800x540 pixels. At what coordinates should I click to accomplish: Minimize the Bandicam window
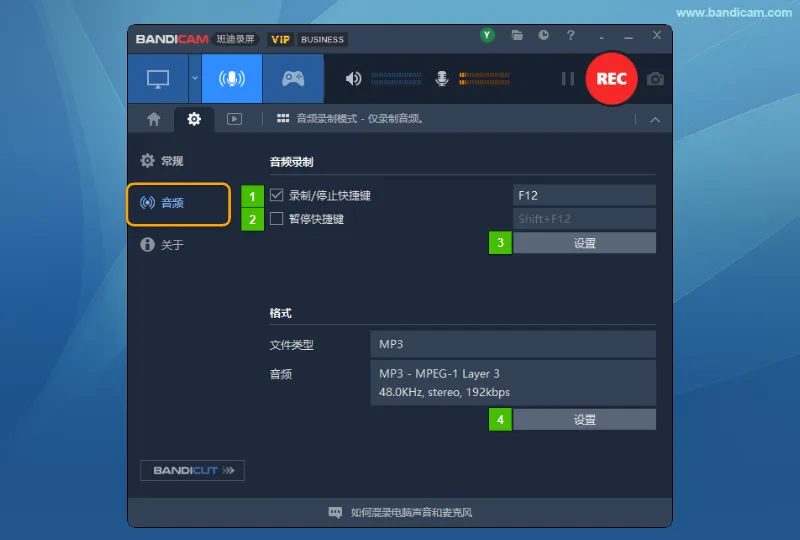[629, 37]
